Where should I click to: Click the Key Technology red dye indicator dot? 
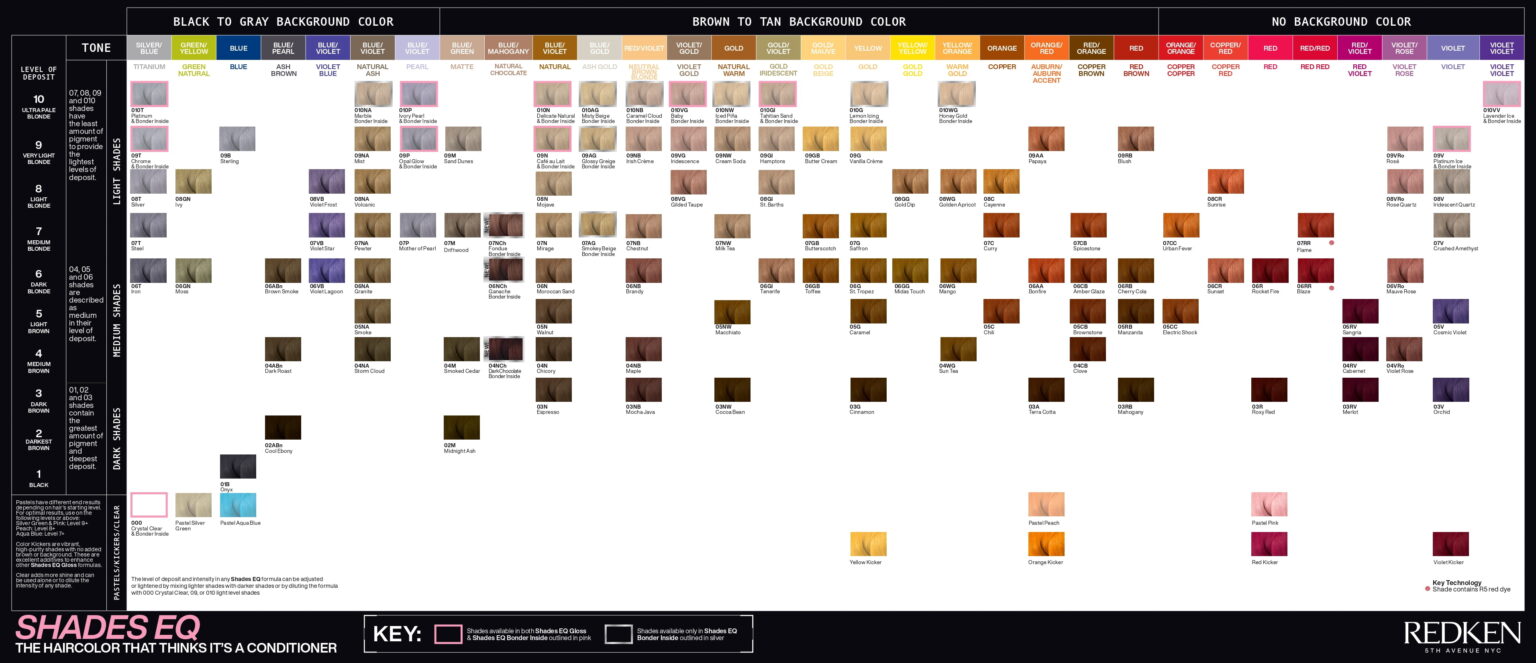tap(1427, 589)
